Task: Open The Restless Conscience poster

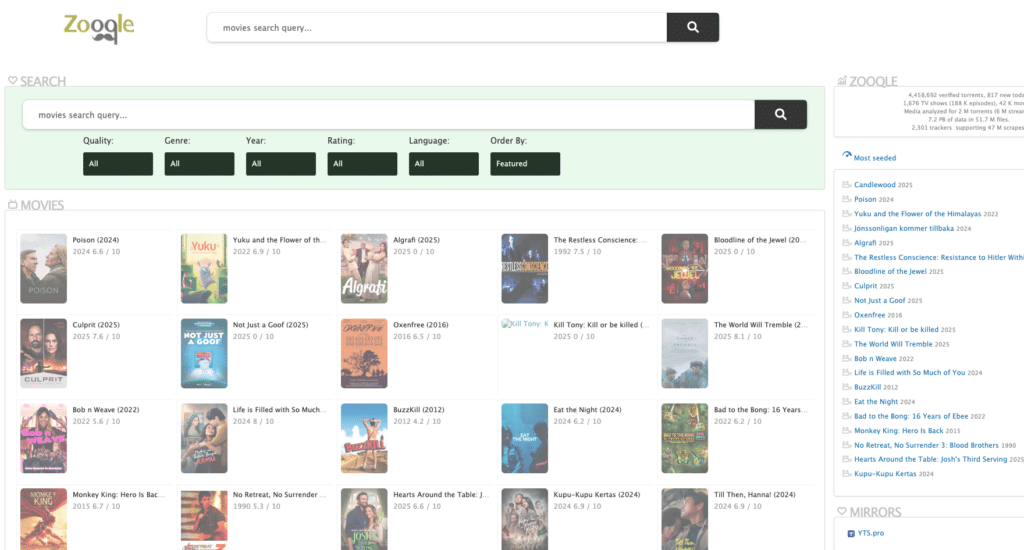Action: [x=524, y=268]
